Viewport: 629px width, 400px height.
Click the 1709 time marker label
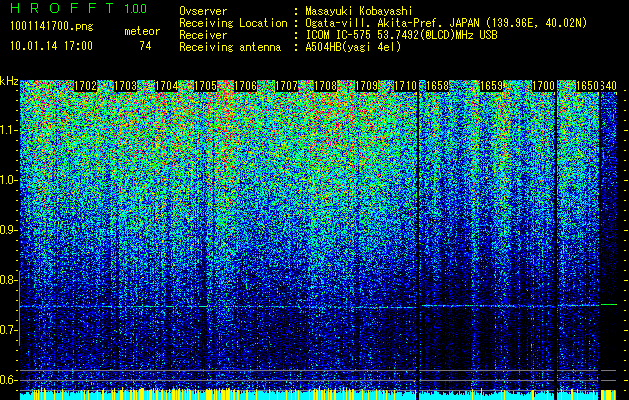[x=366, y=86]
